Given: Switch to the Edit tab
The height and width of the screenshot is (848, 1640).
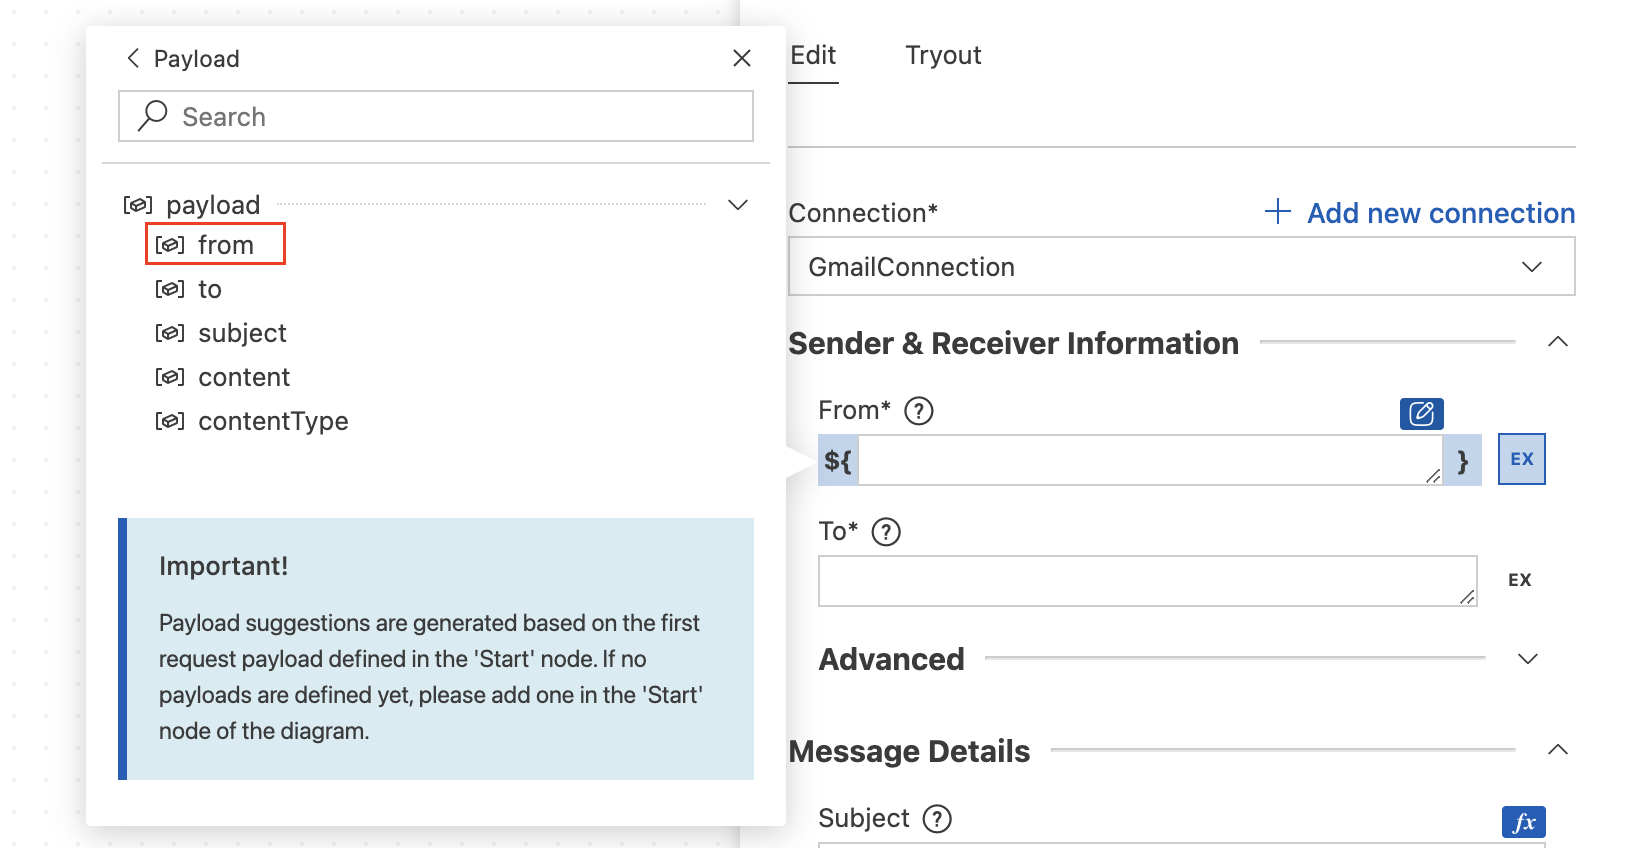Looking at the screenshot, I should [x=813, y=56].
